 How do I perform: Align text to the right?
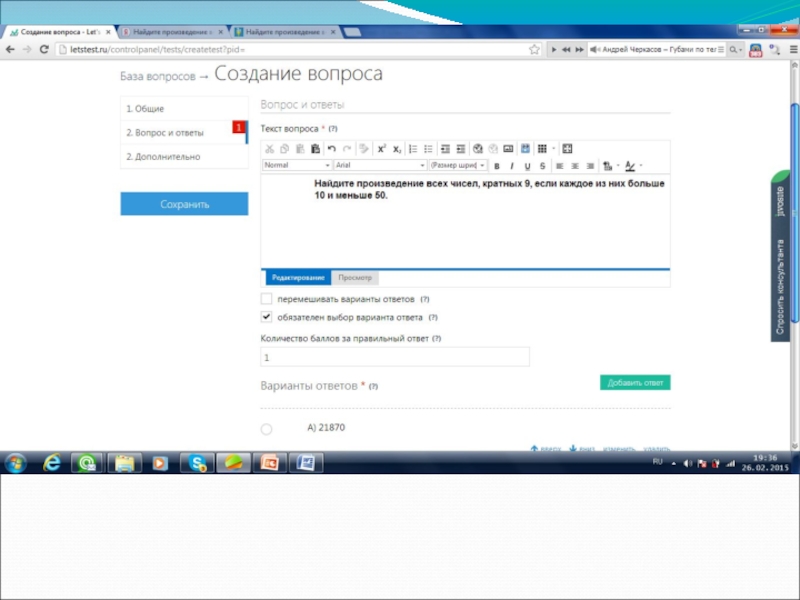tap(590, 166)
